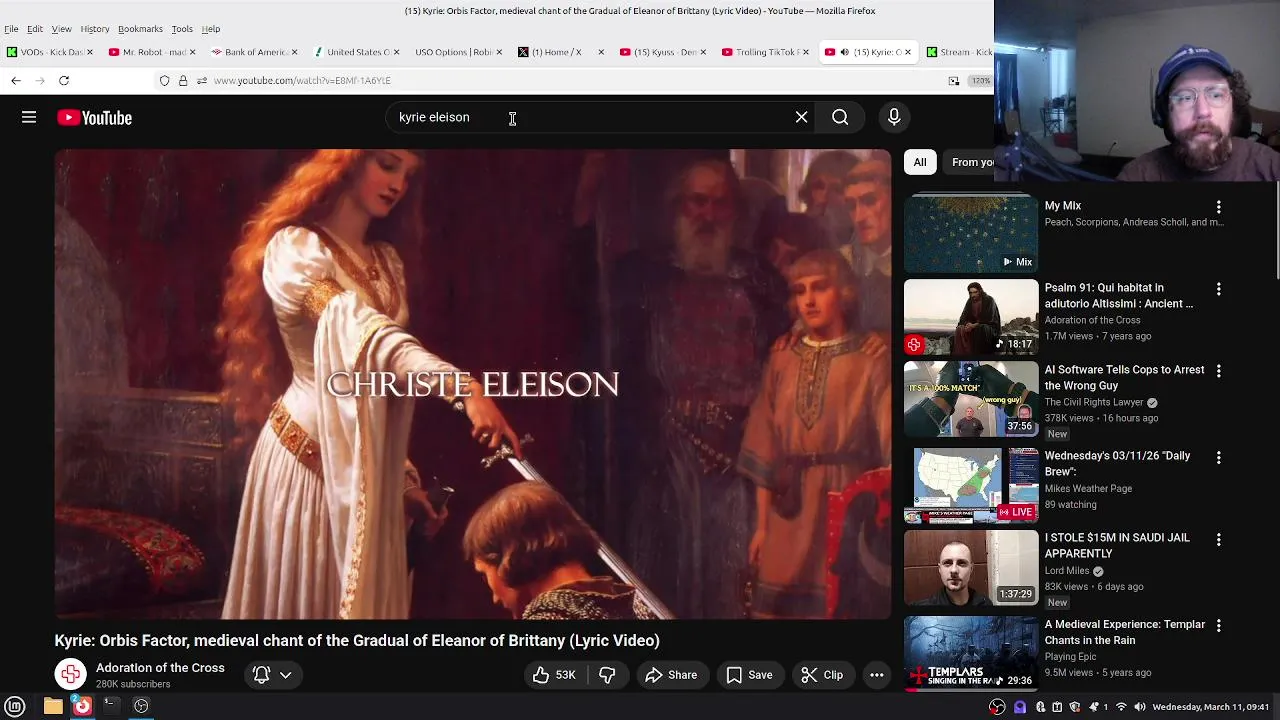Run search with the magnifier button

pyautogui.click(x=840, y=117)
